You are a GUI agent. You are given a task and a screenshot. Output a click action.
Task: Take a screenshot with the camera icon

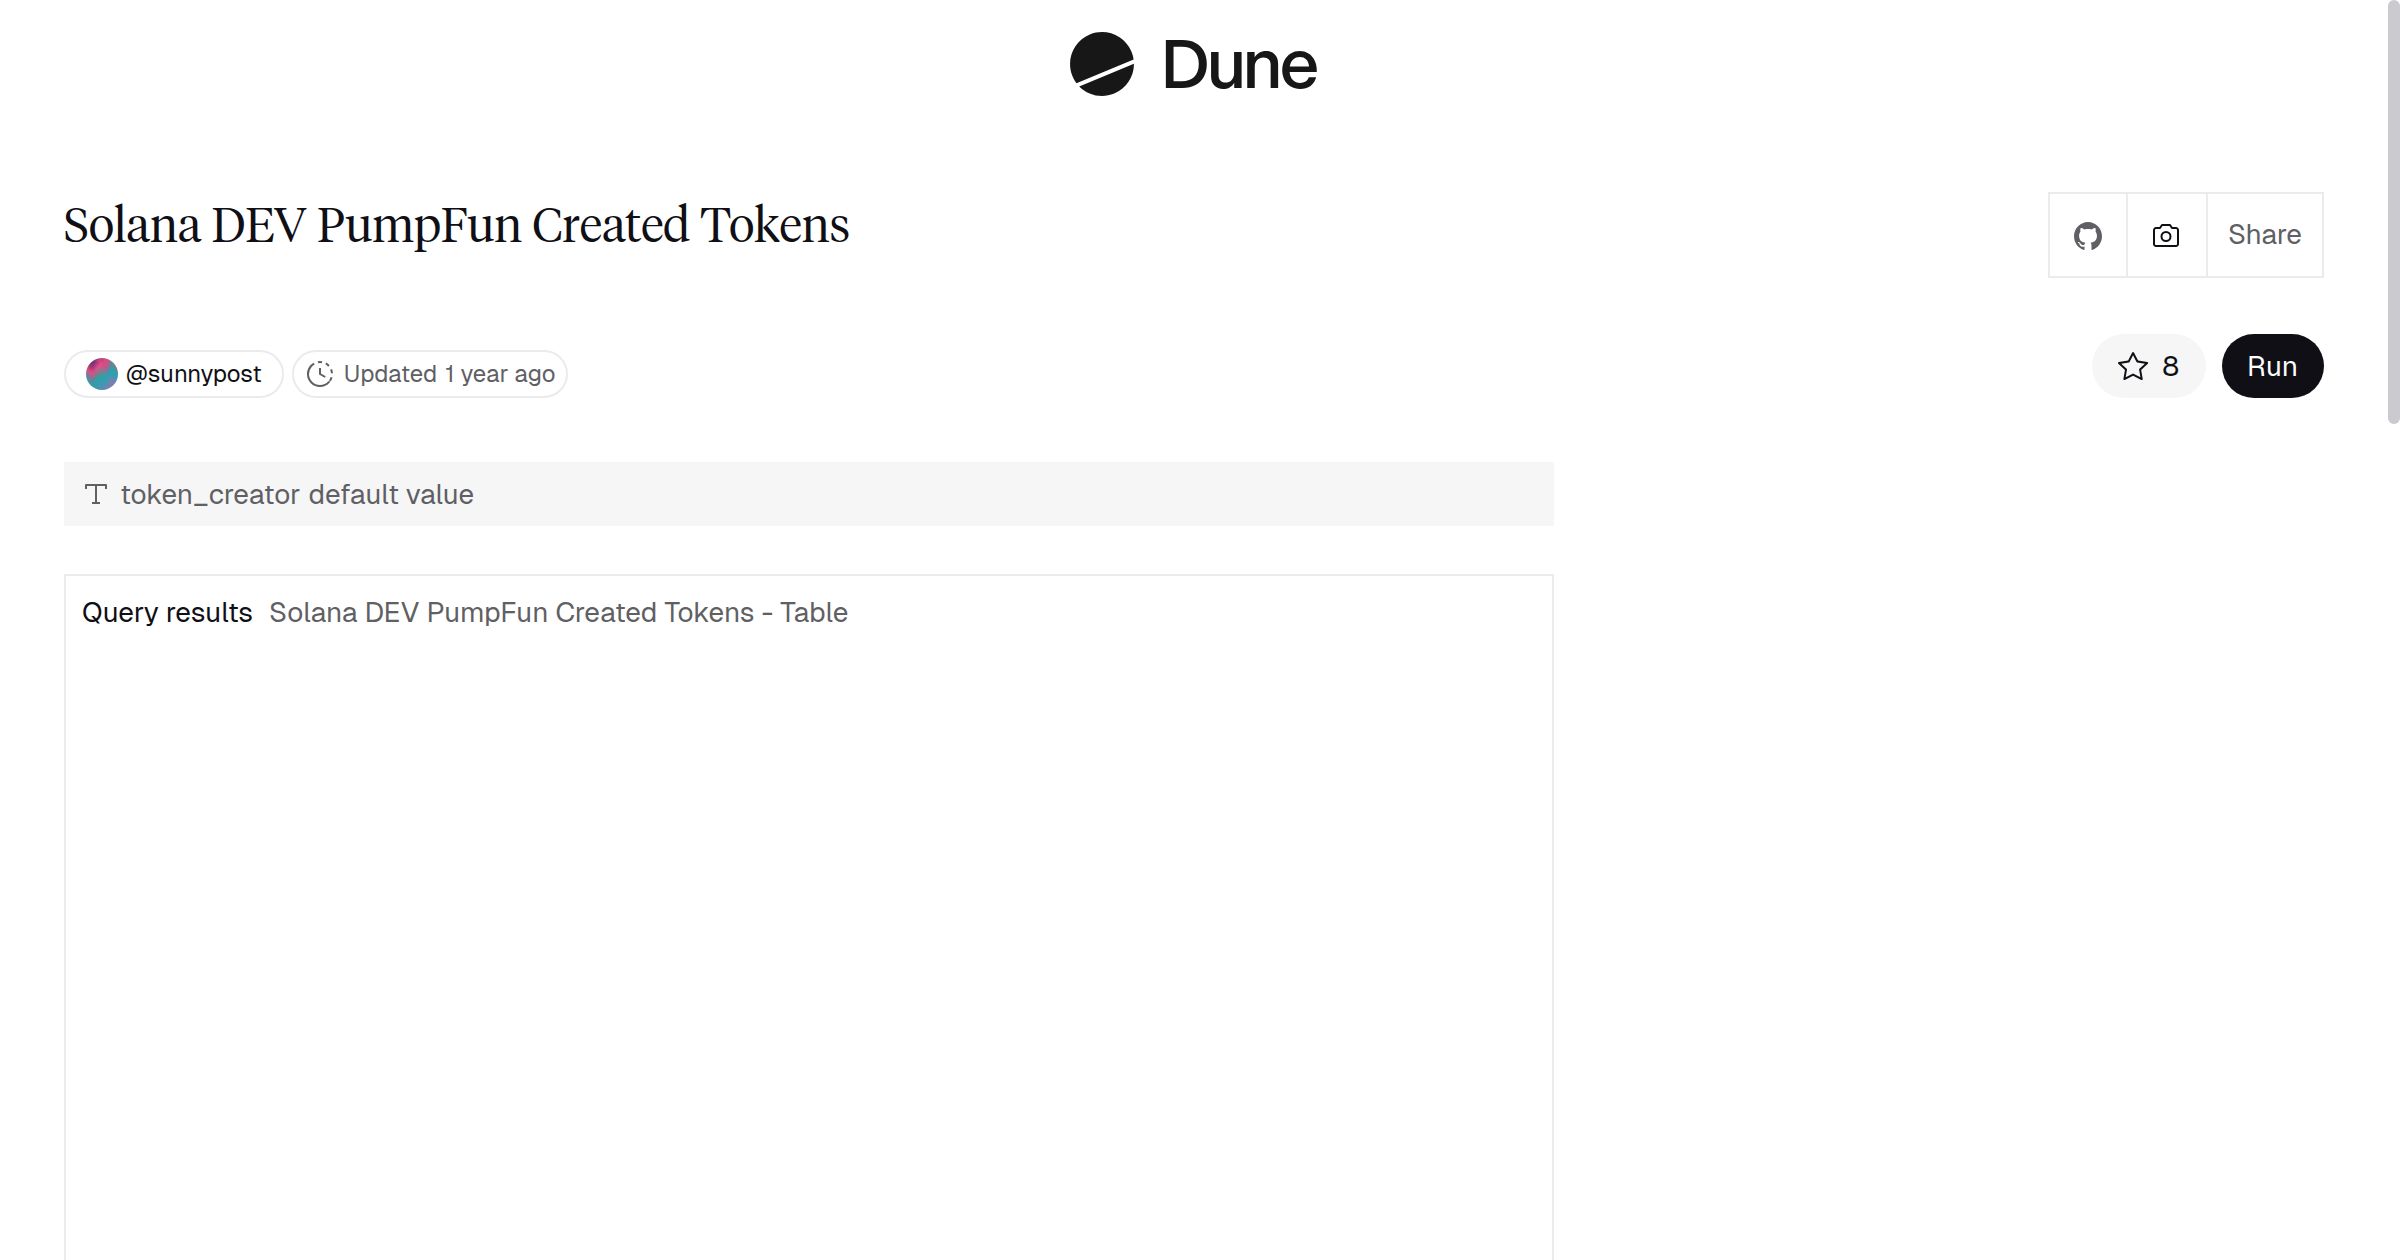click(2165, 235)
